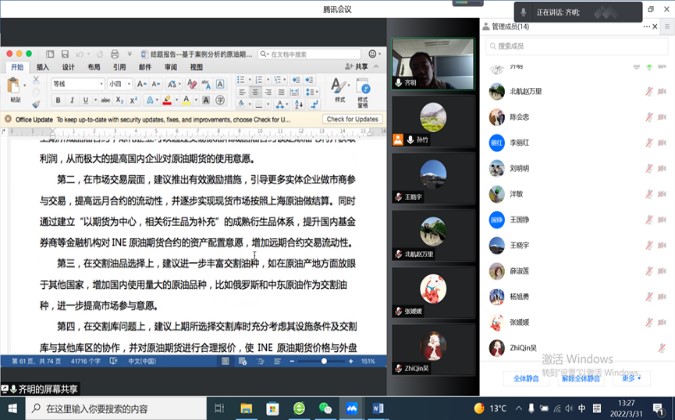The width and height of the screenshot is (675, 420).
Task: Toggle mute for ZhiQin吴 in member list
Action: (x=649, y=348)
